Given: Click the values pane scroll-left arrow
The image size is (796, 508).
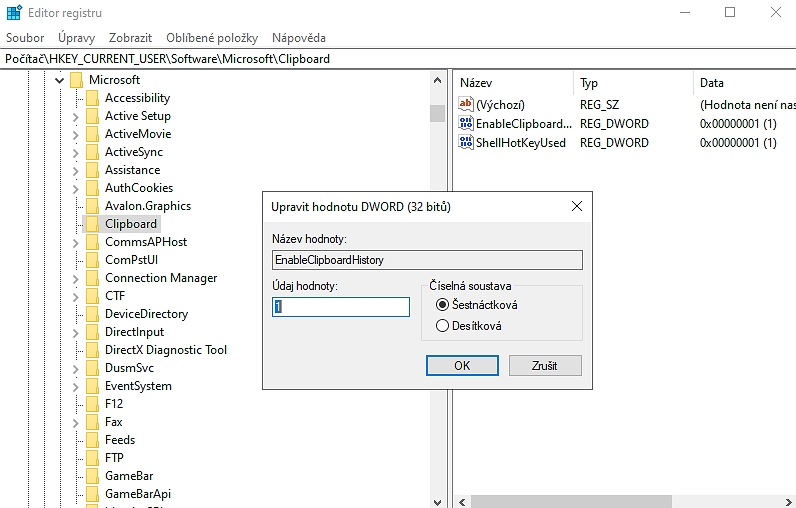Looking at the screenshot, I should point(462,502).
